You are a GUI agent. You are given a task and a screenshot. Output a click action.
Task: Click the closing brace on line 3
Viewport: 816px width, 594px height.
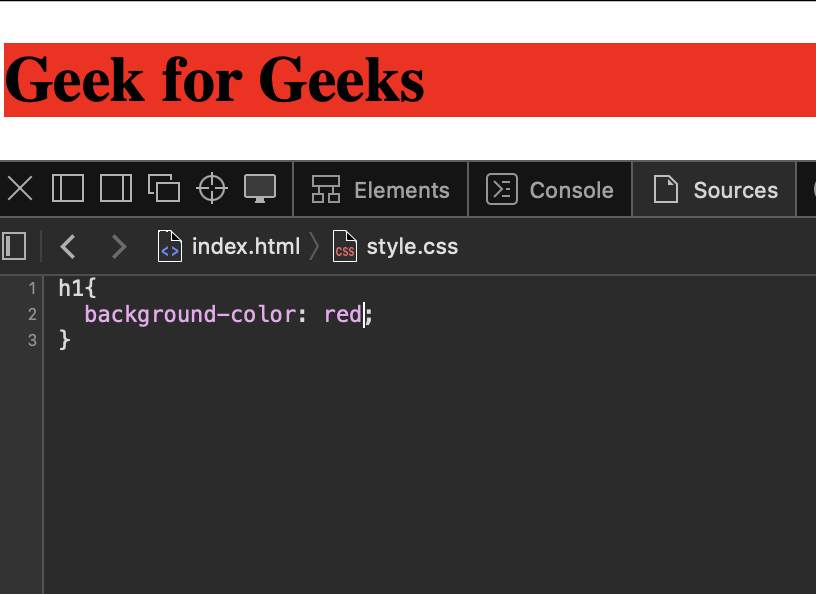click(x=65, y=340)
